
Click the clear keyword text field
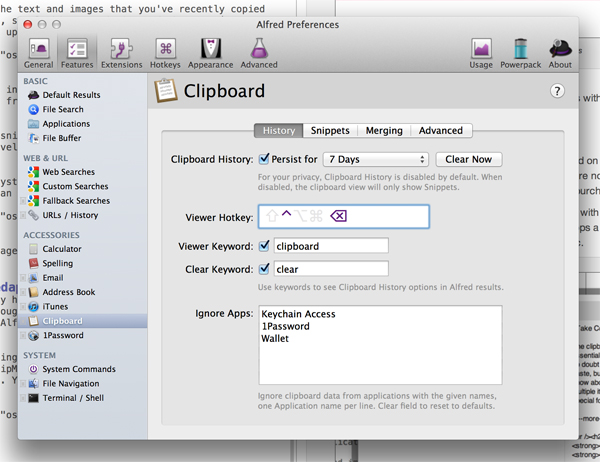(331, 269)
